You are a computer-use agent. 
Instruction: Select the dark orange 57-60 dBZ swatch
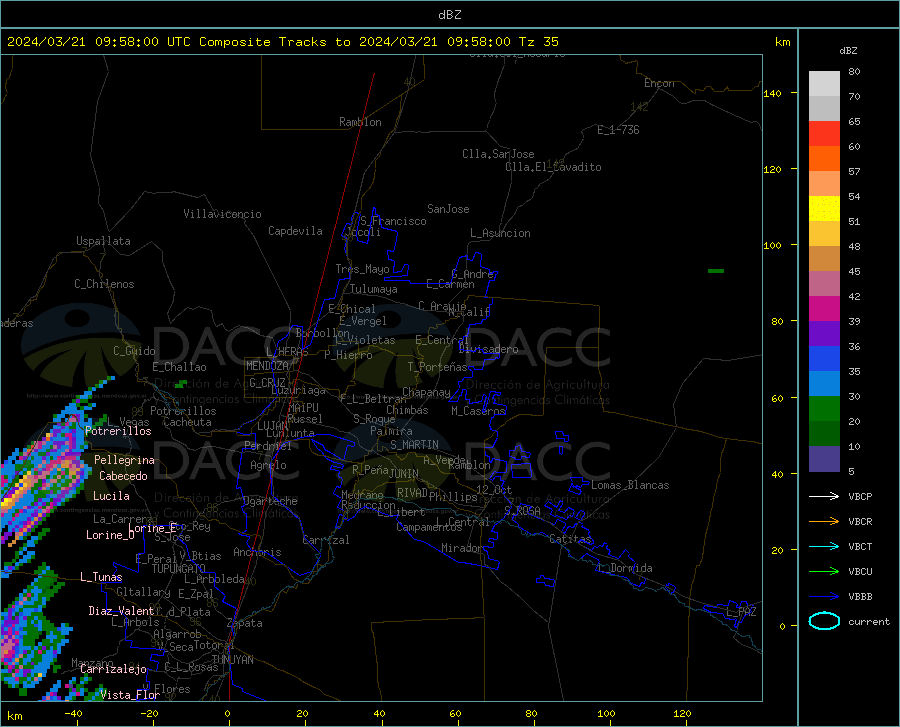824,159
